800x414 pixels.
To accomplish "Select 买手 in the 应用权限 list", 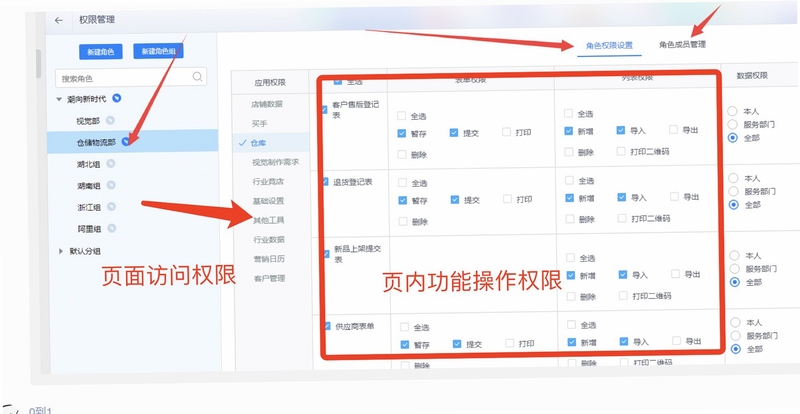I will [259, 124].
